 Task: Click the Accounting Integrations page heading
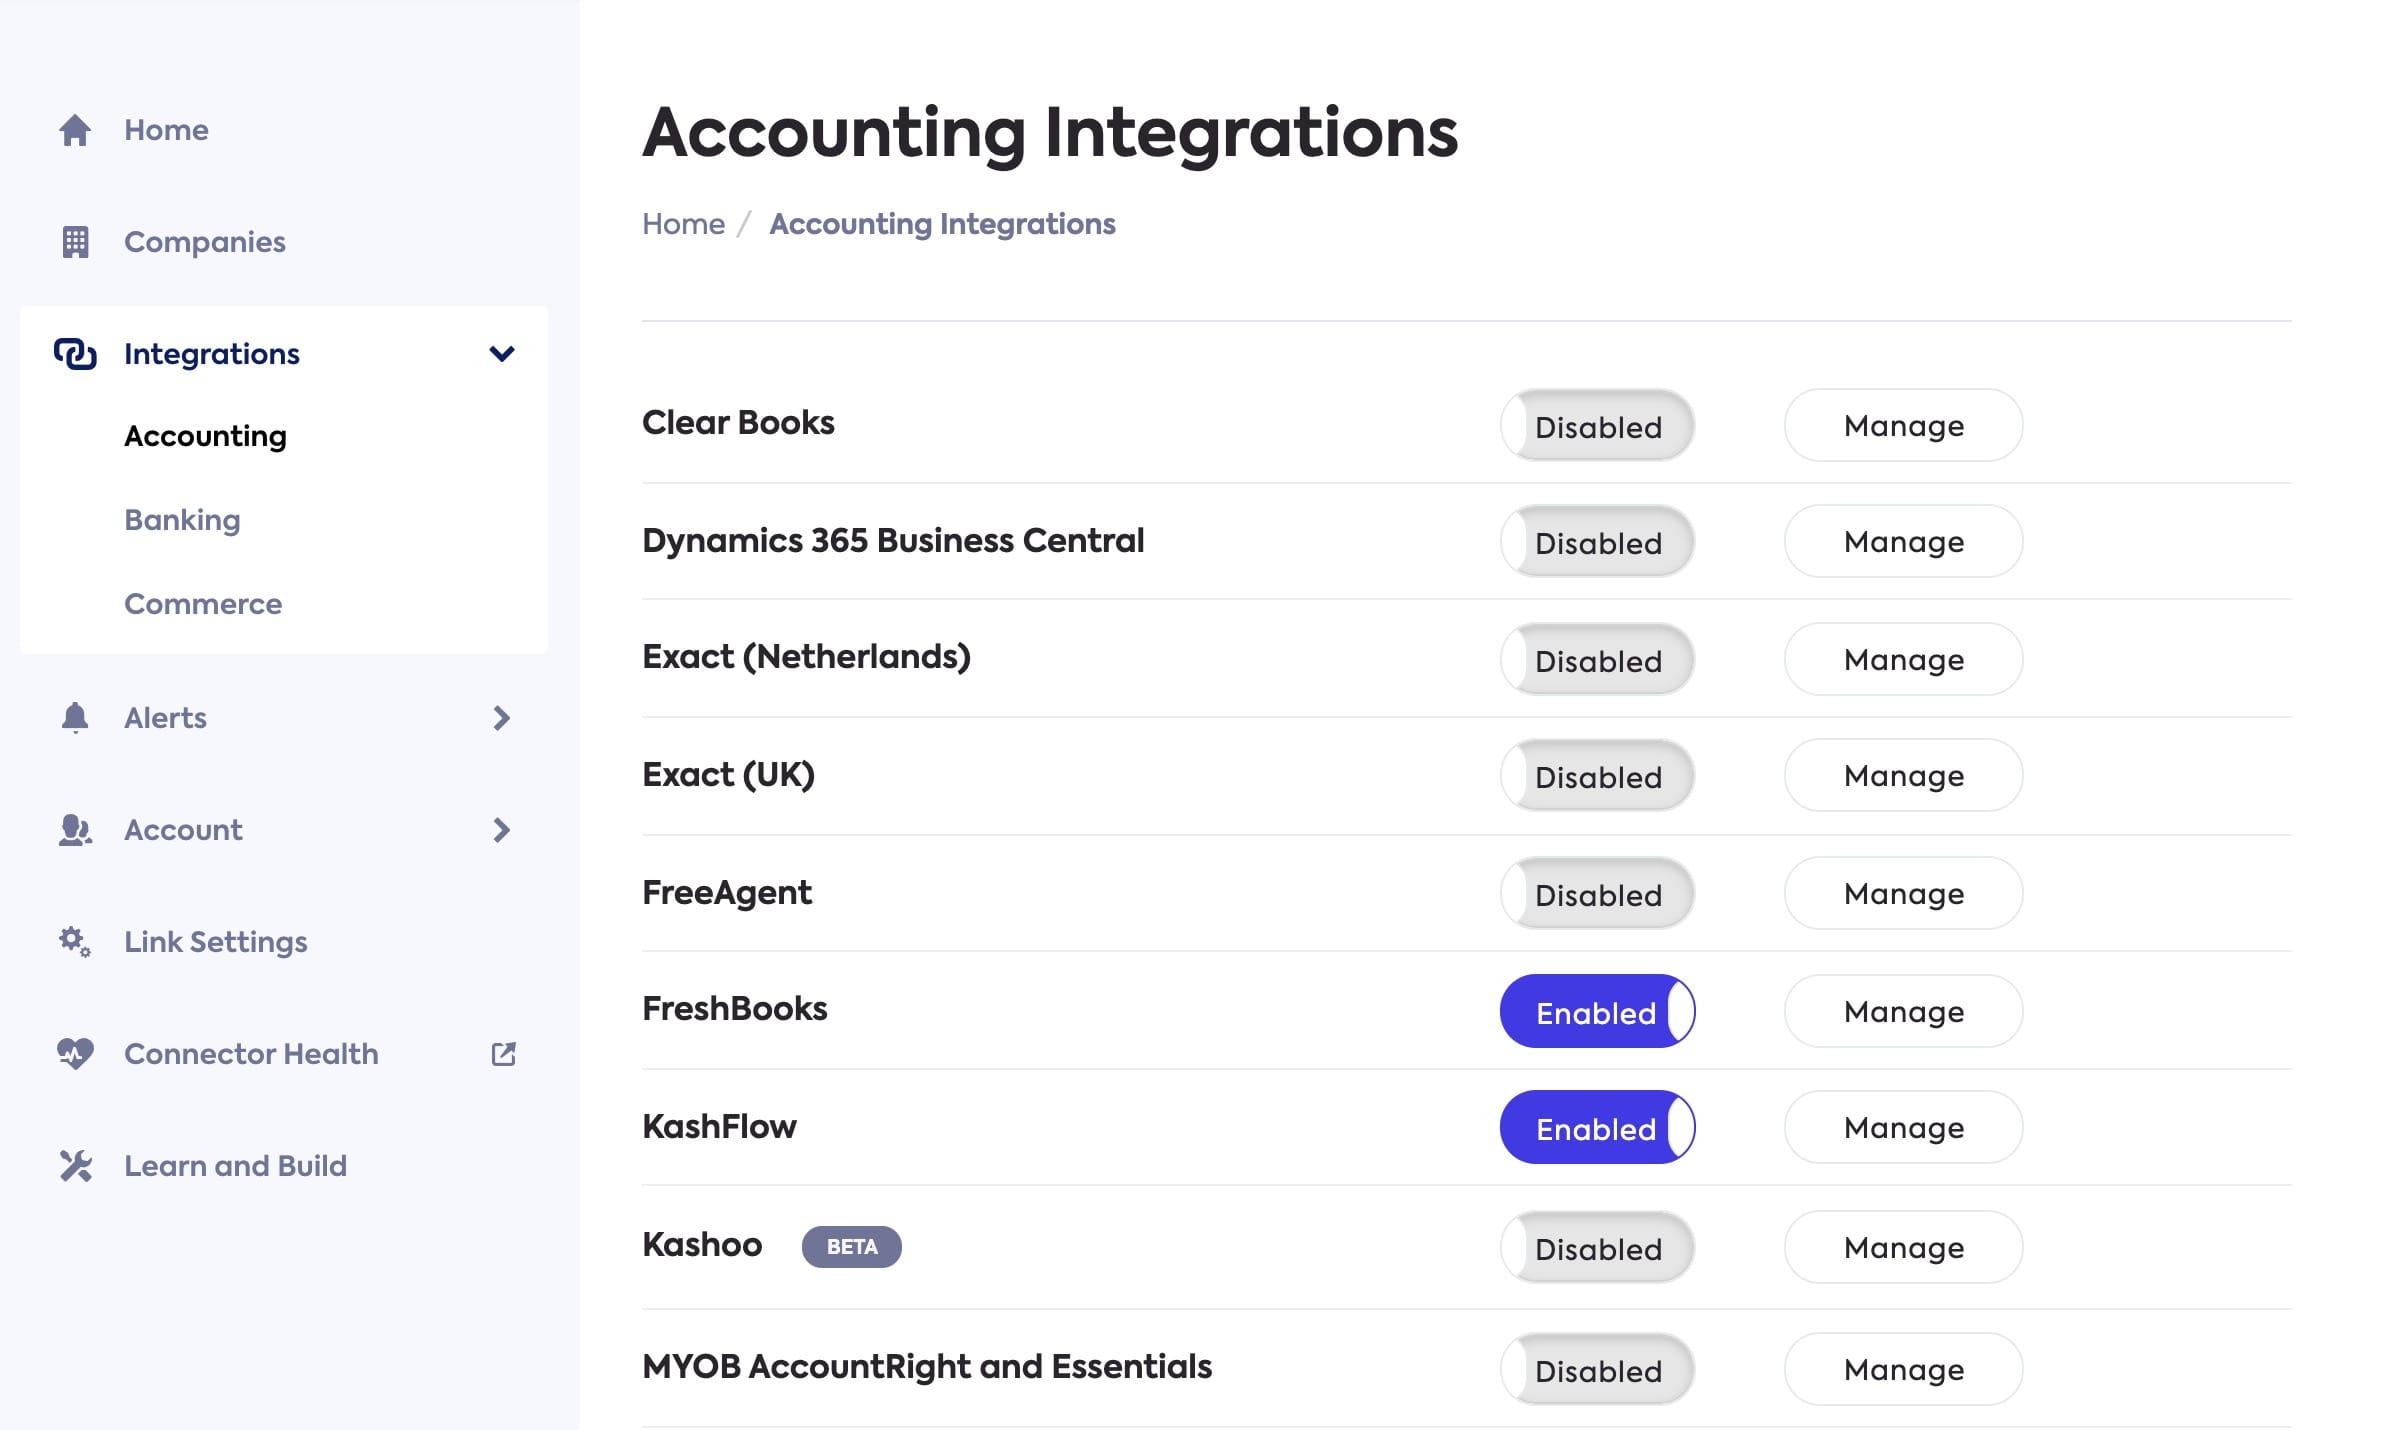(1050, 134)
